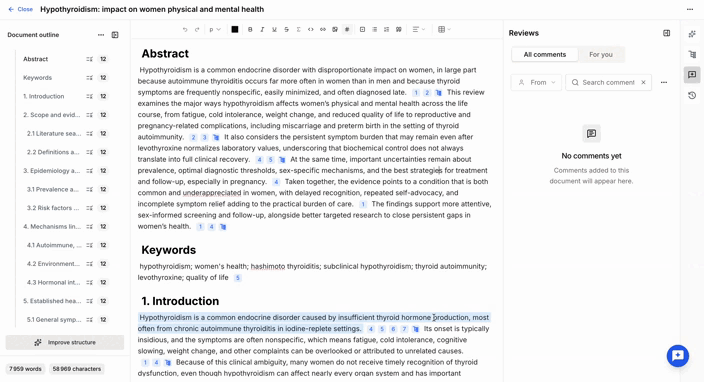Open the version history sidebar panel

692,96
